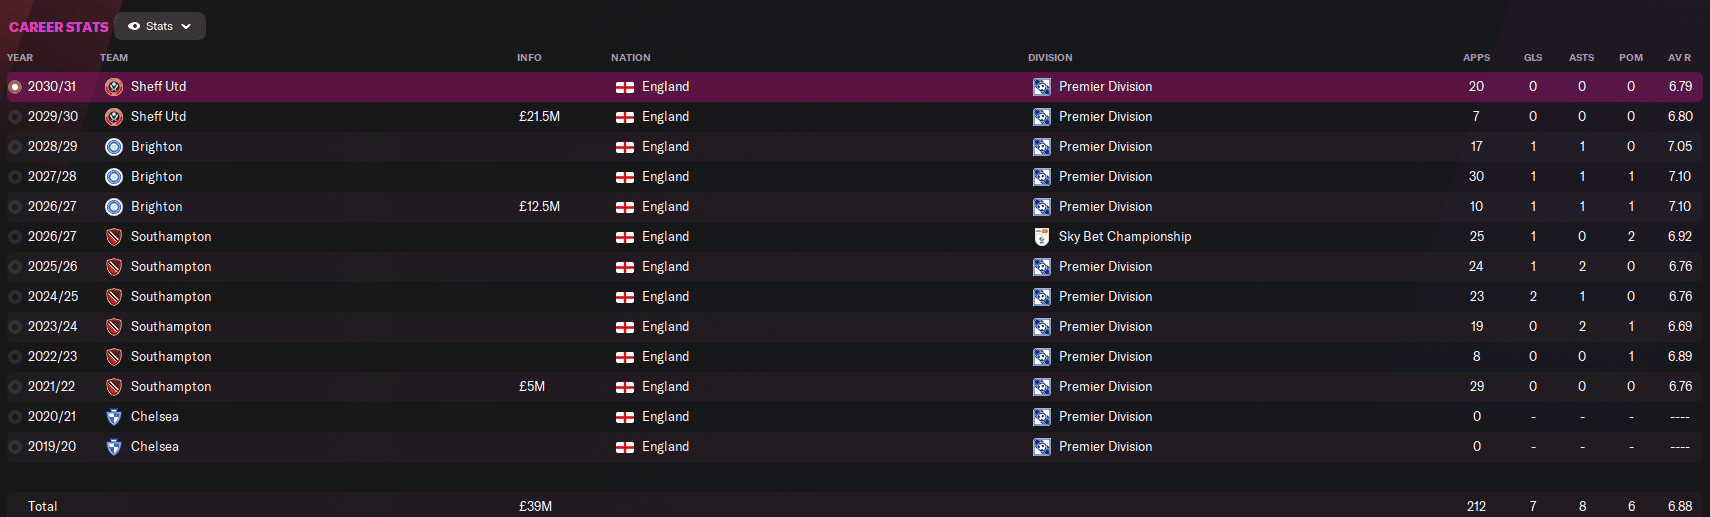Sort by the AV R column header

[x=1679, y=58]
